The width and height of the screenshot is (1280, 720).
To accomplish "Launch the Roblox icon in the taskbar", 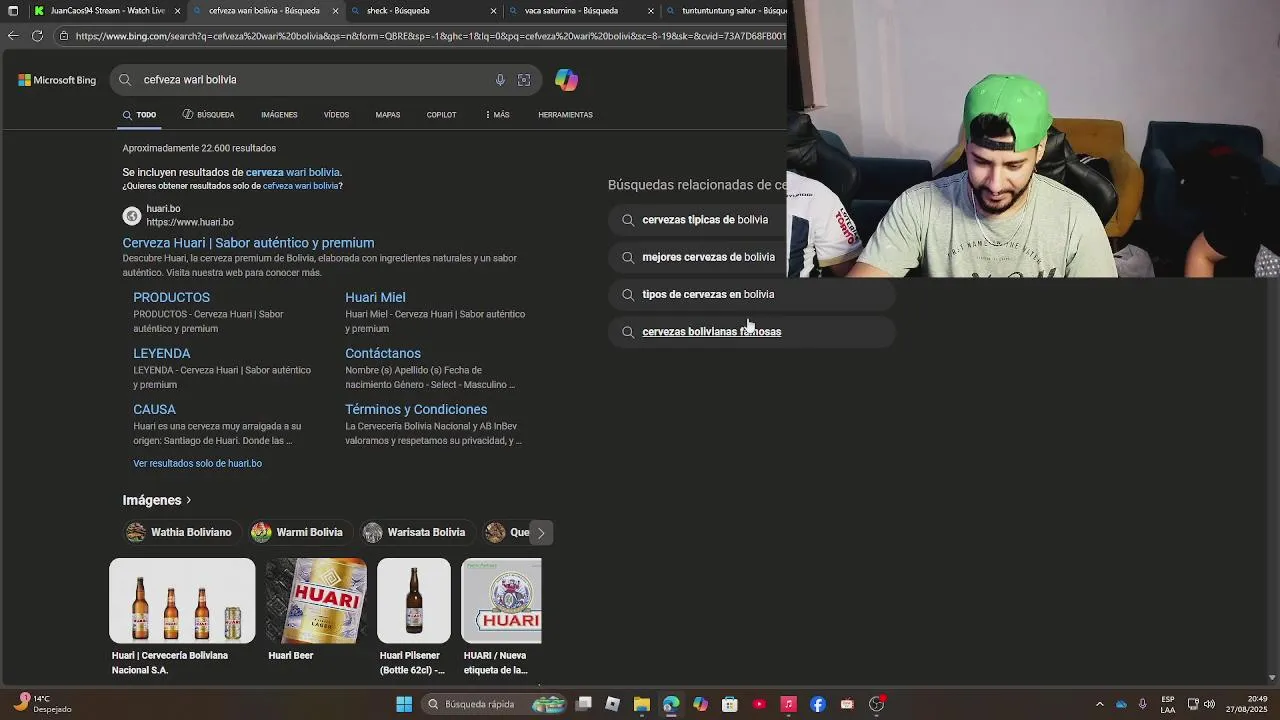I will pyautogui.click(x=613, y=704).
